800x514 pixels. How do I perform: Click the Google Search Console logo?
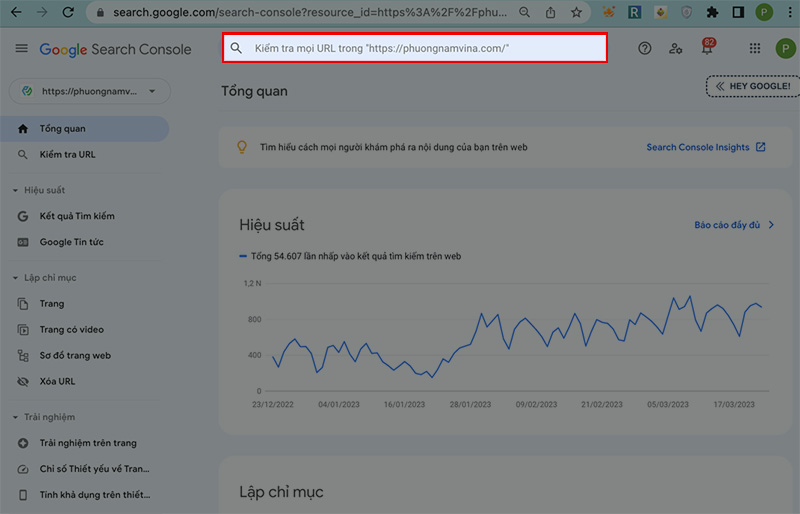(115, 50)
